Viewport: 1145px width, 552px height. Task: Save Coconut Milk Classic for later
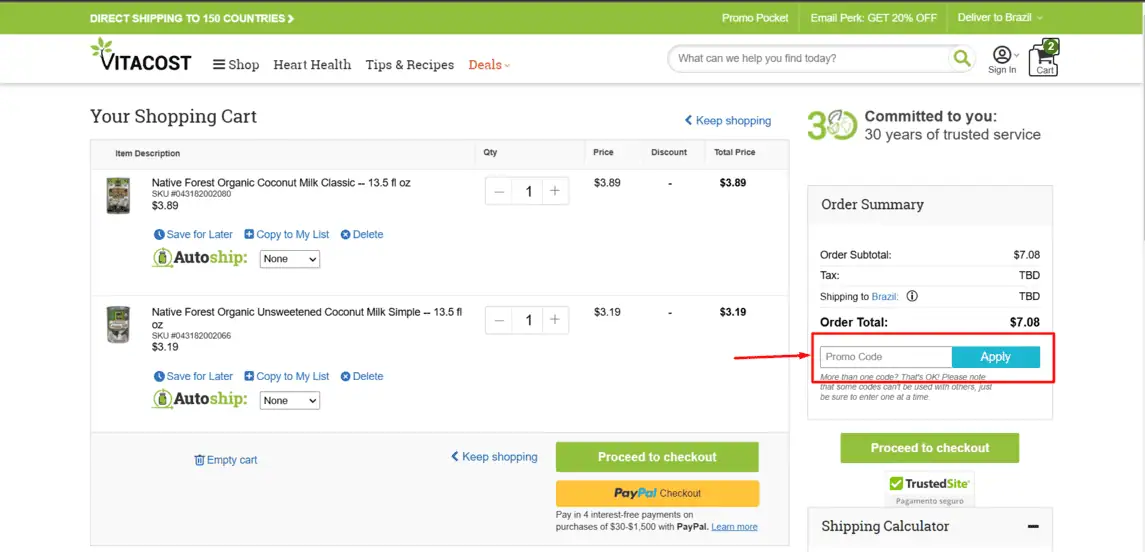[x=194, y=234]
